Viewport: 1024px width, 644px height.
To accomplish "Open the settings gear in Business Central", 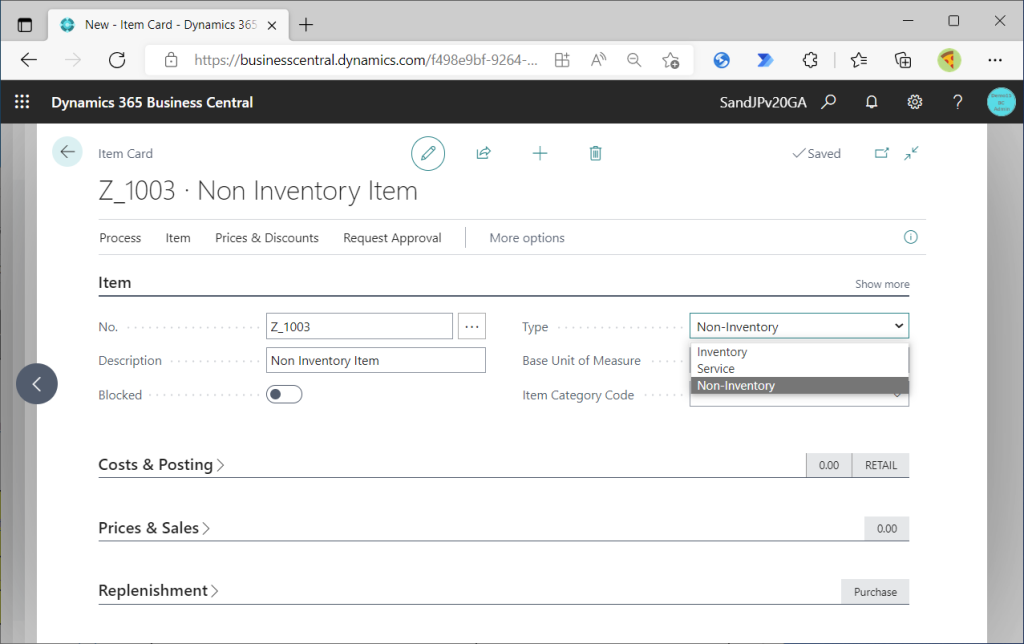I will coord(914,102).
